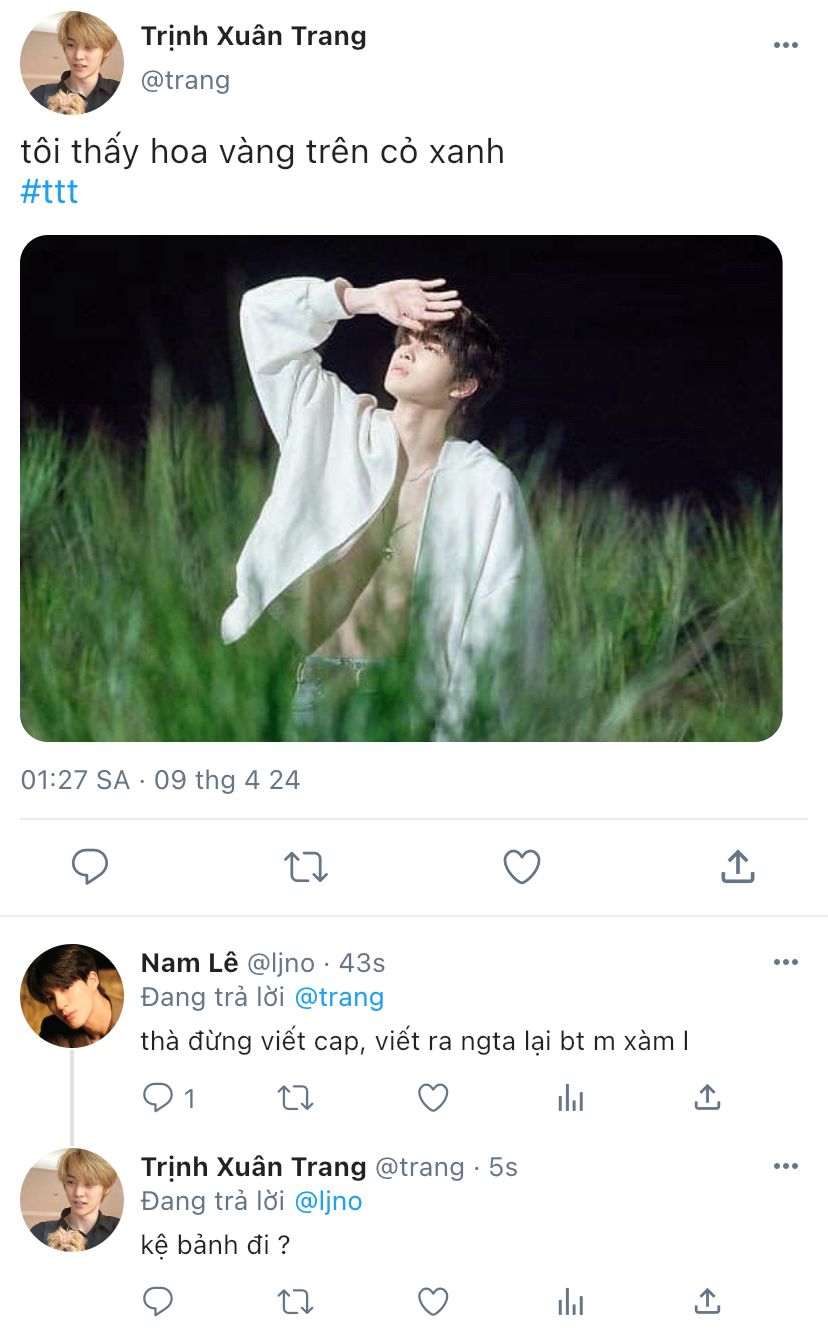Reply to the main tweet
Image resolution: width=828 pixels, height=1333 pixels.
point(90,866)
